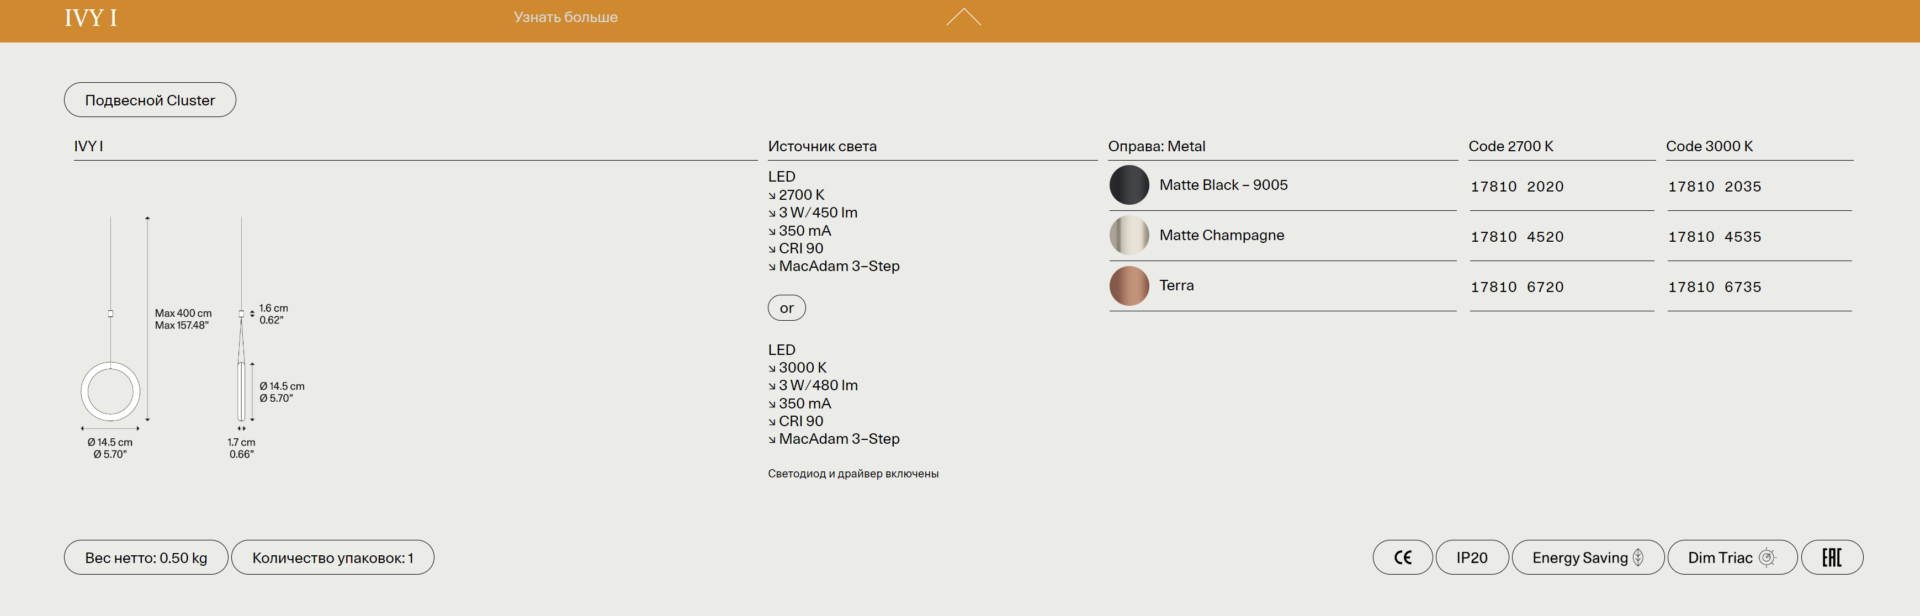
Task: Choose the Matte Black – 9005 swatch
Action: (1129, 185)
